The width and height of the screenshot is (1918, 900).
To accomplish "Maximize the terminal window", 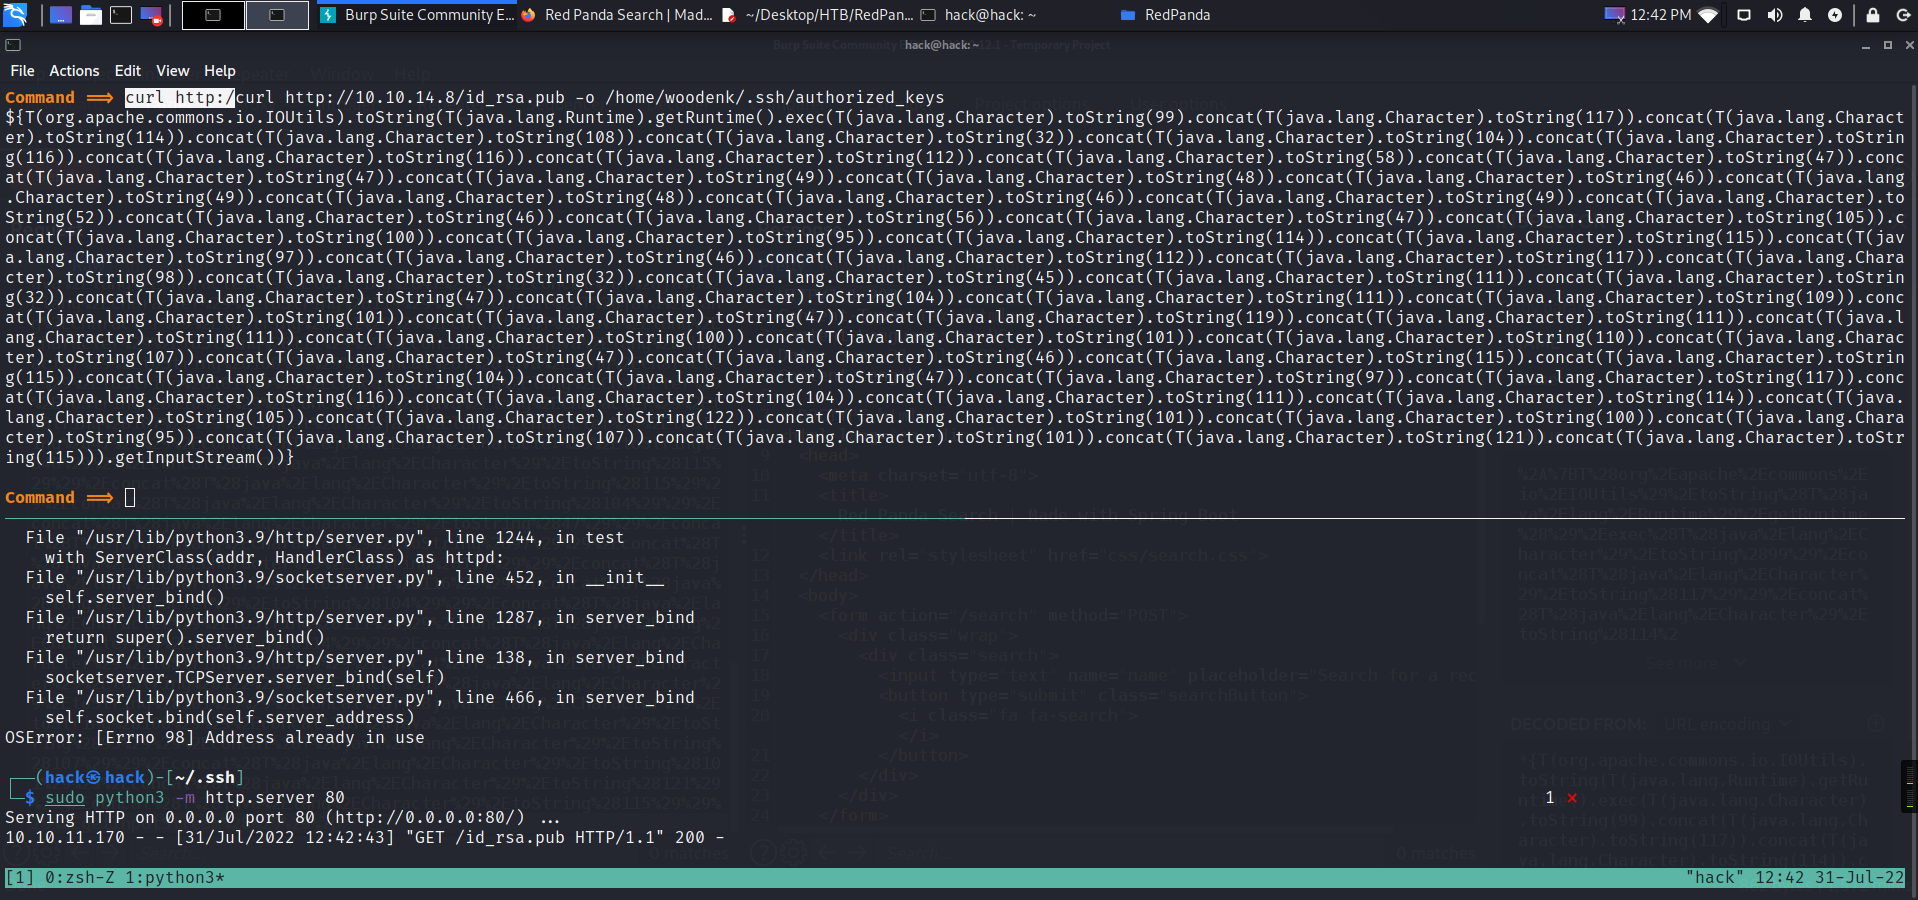I will [1888, 45].
